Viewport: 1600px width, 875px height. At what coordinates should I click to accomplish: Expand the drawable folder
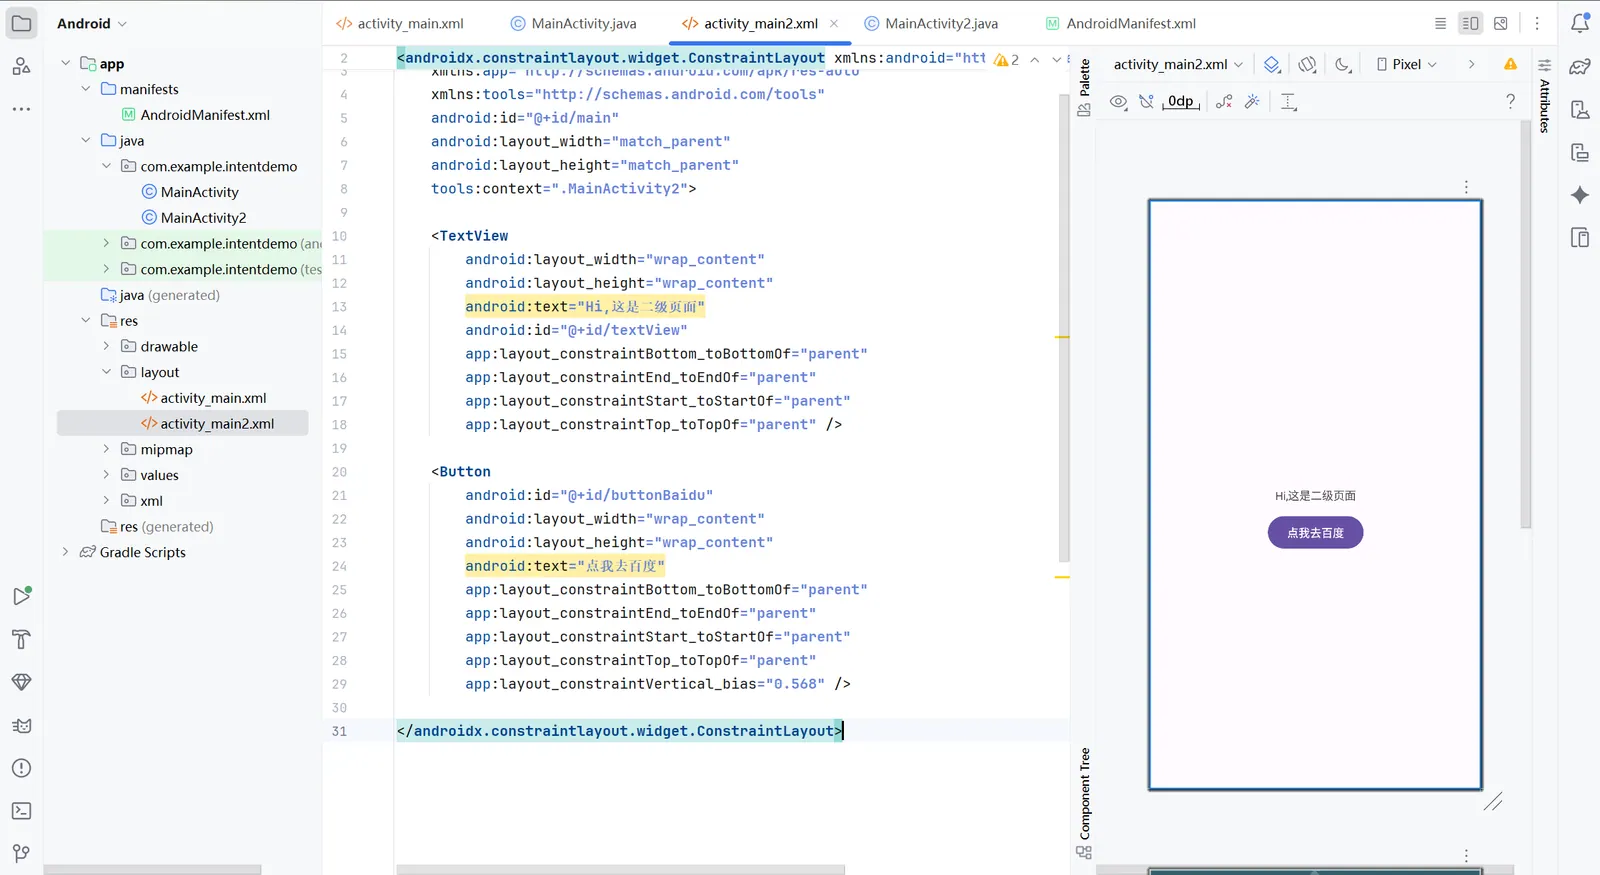point(106,346)
